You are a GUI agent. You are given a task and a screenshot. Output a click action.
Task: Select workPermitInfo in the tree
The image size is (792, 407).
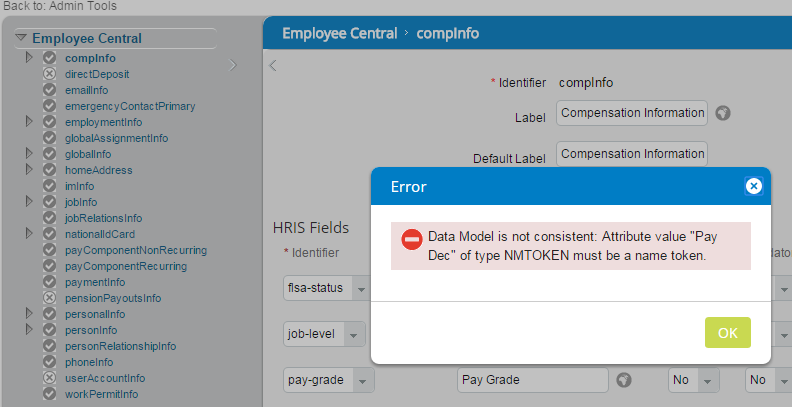102,394
